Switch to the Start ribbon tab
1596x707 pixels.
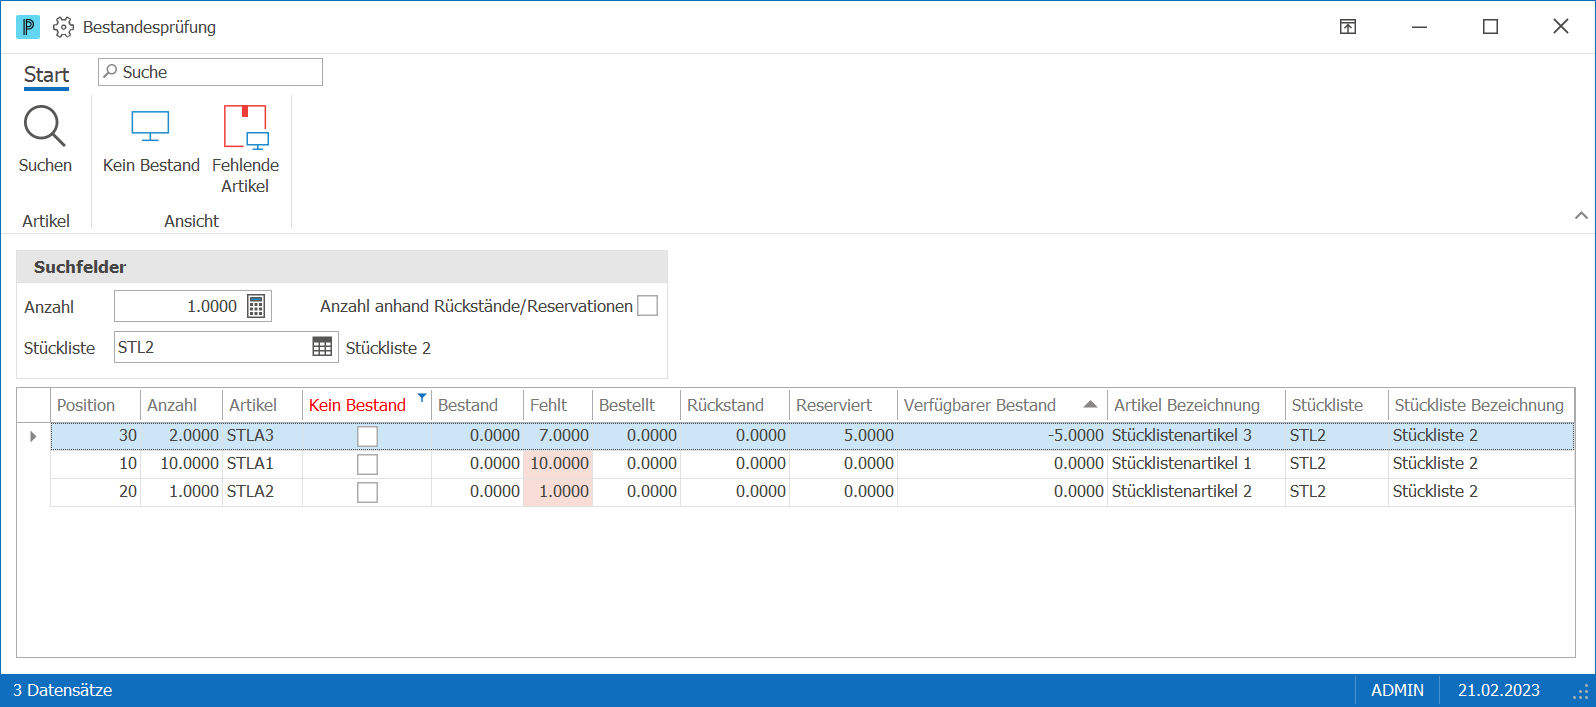coord(46,75)
